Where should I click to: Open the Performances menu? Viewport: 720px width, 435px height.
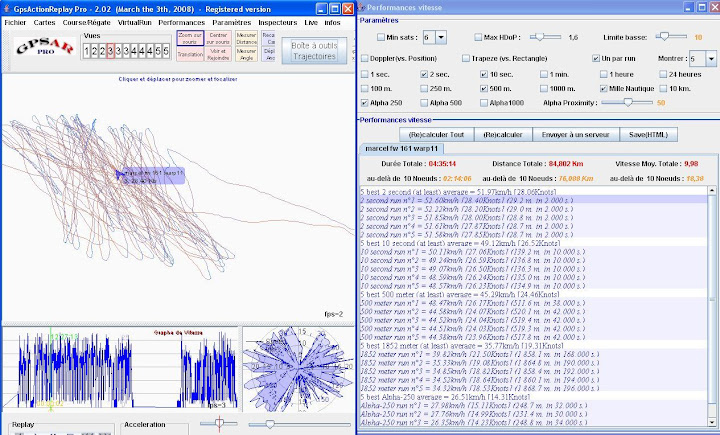coord(181,20)
